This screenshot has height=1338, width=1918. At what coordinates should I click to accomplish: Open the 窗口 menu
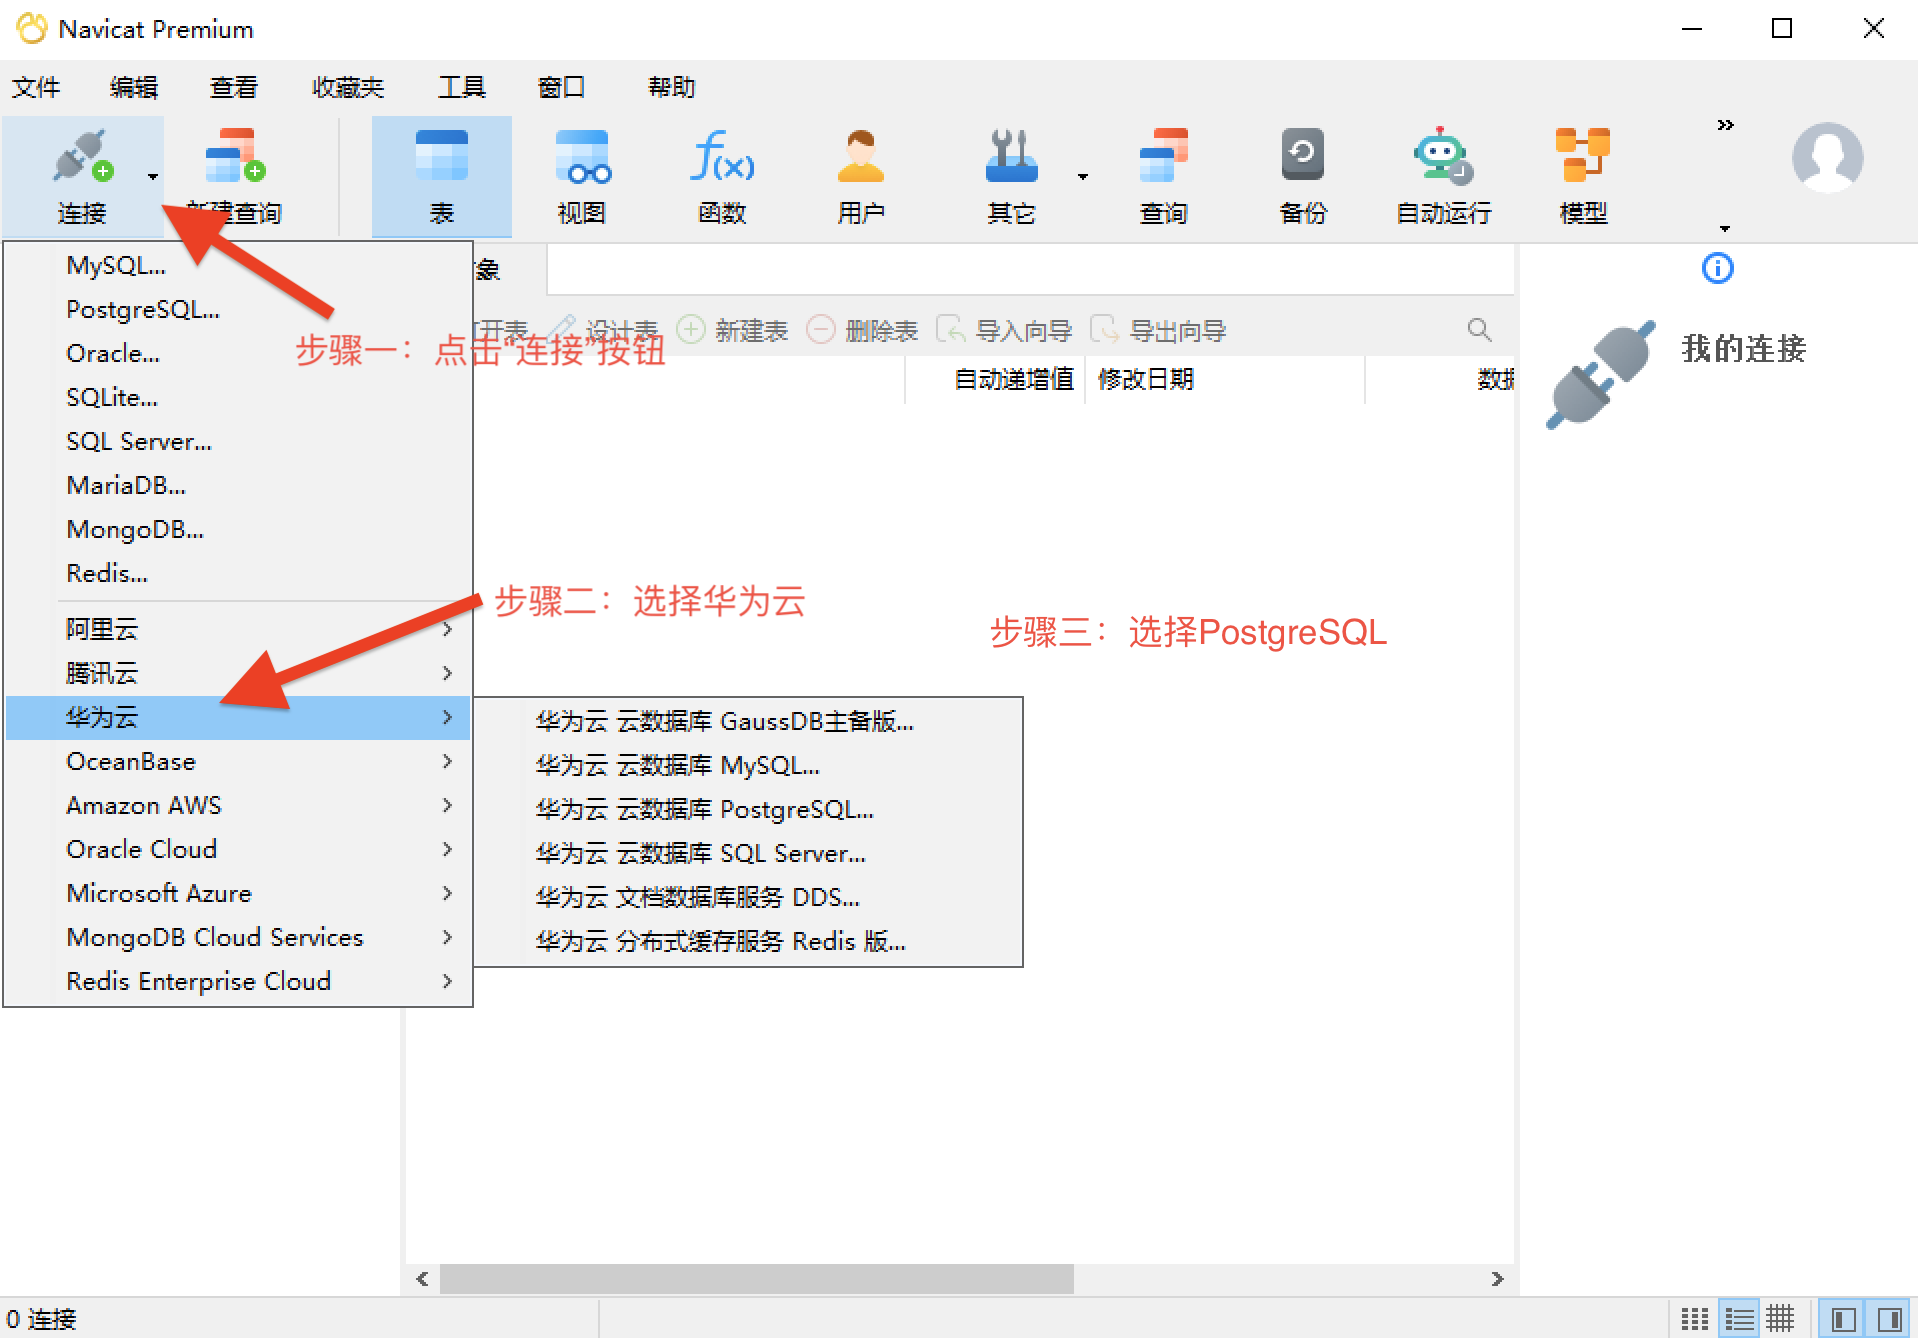click(561, 87)
